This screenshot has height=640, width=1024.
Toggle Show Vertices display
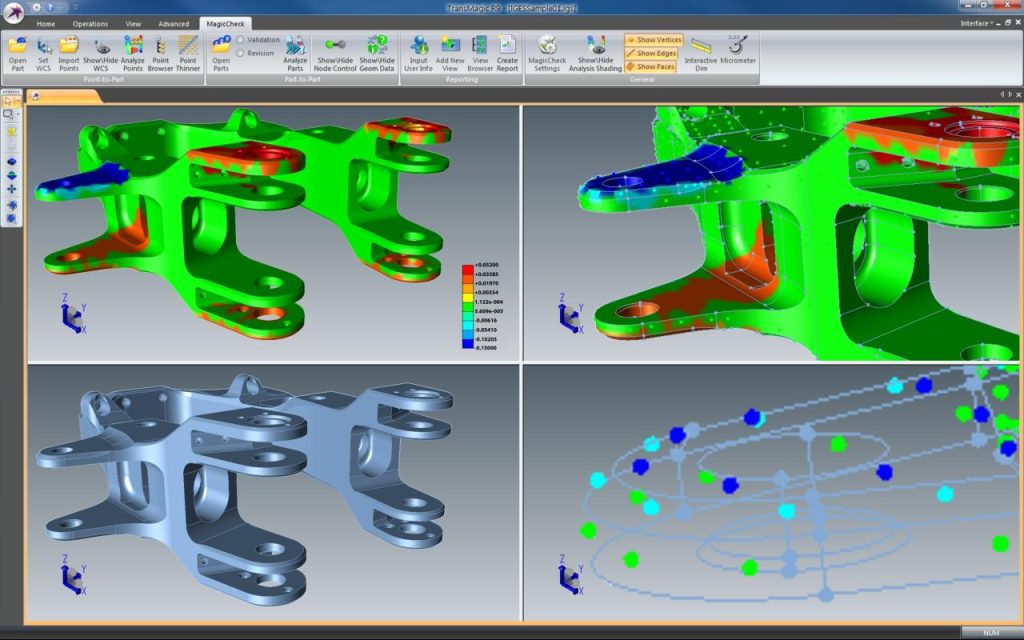[653, 40]
